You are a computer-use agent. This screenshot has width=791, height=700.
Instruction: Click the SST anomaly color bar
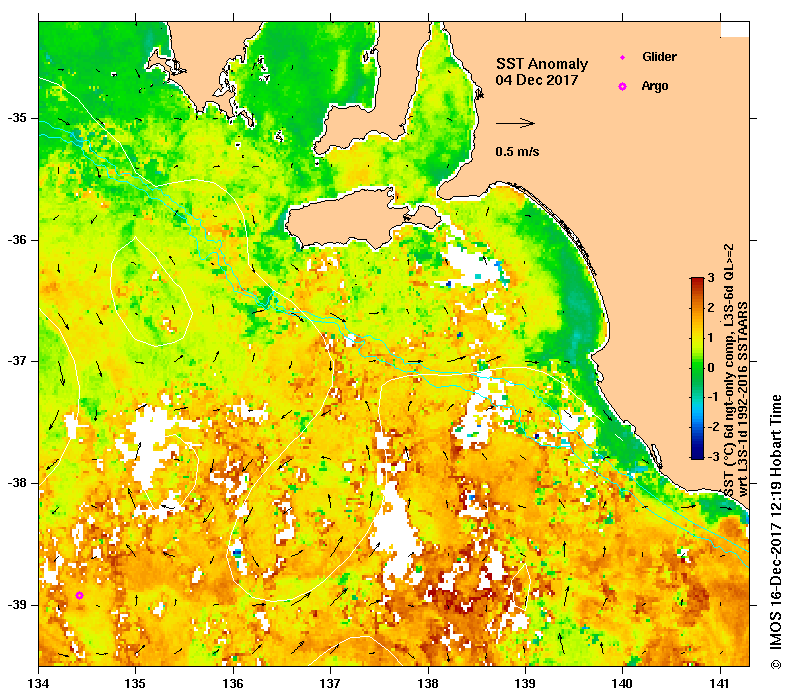click(x=697, y=368)
